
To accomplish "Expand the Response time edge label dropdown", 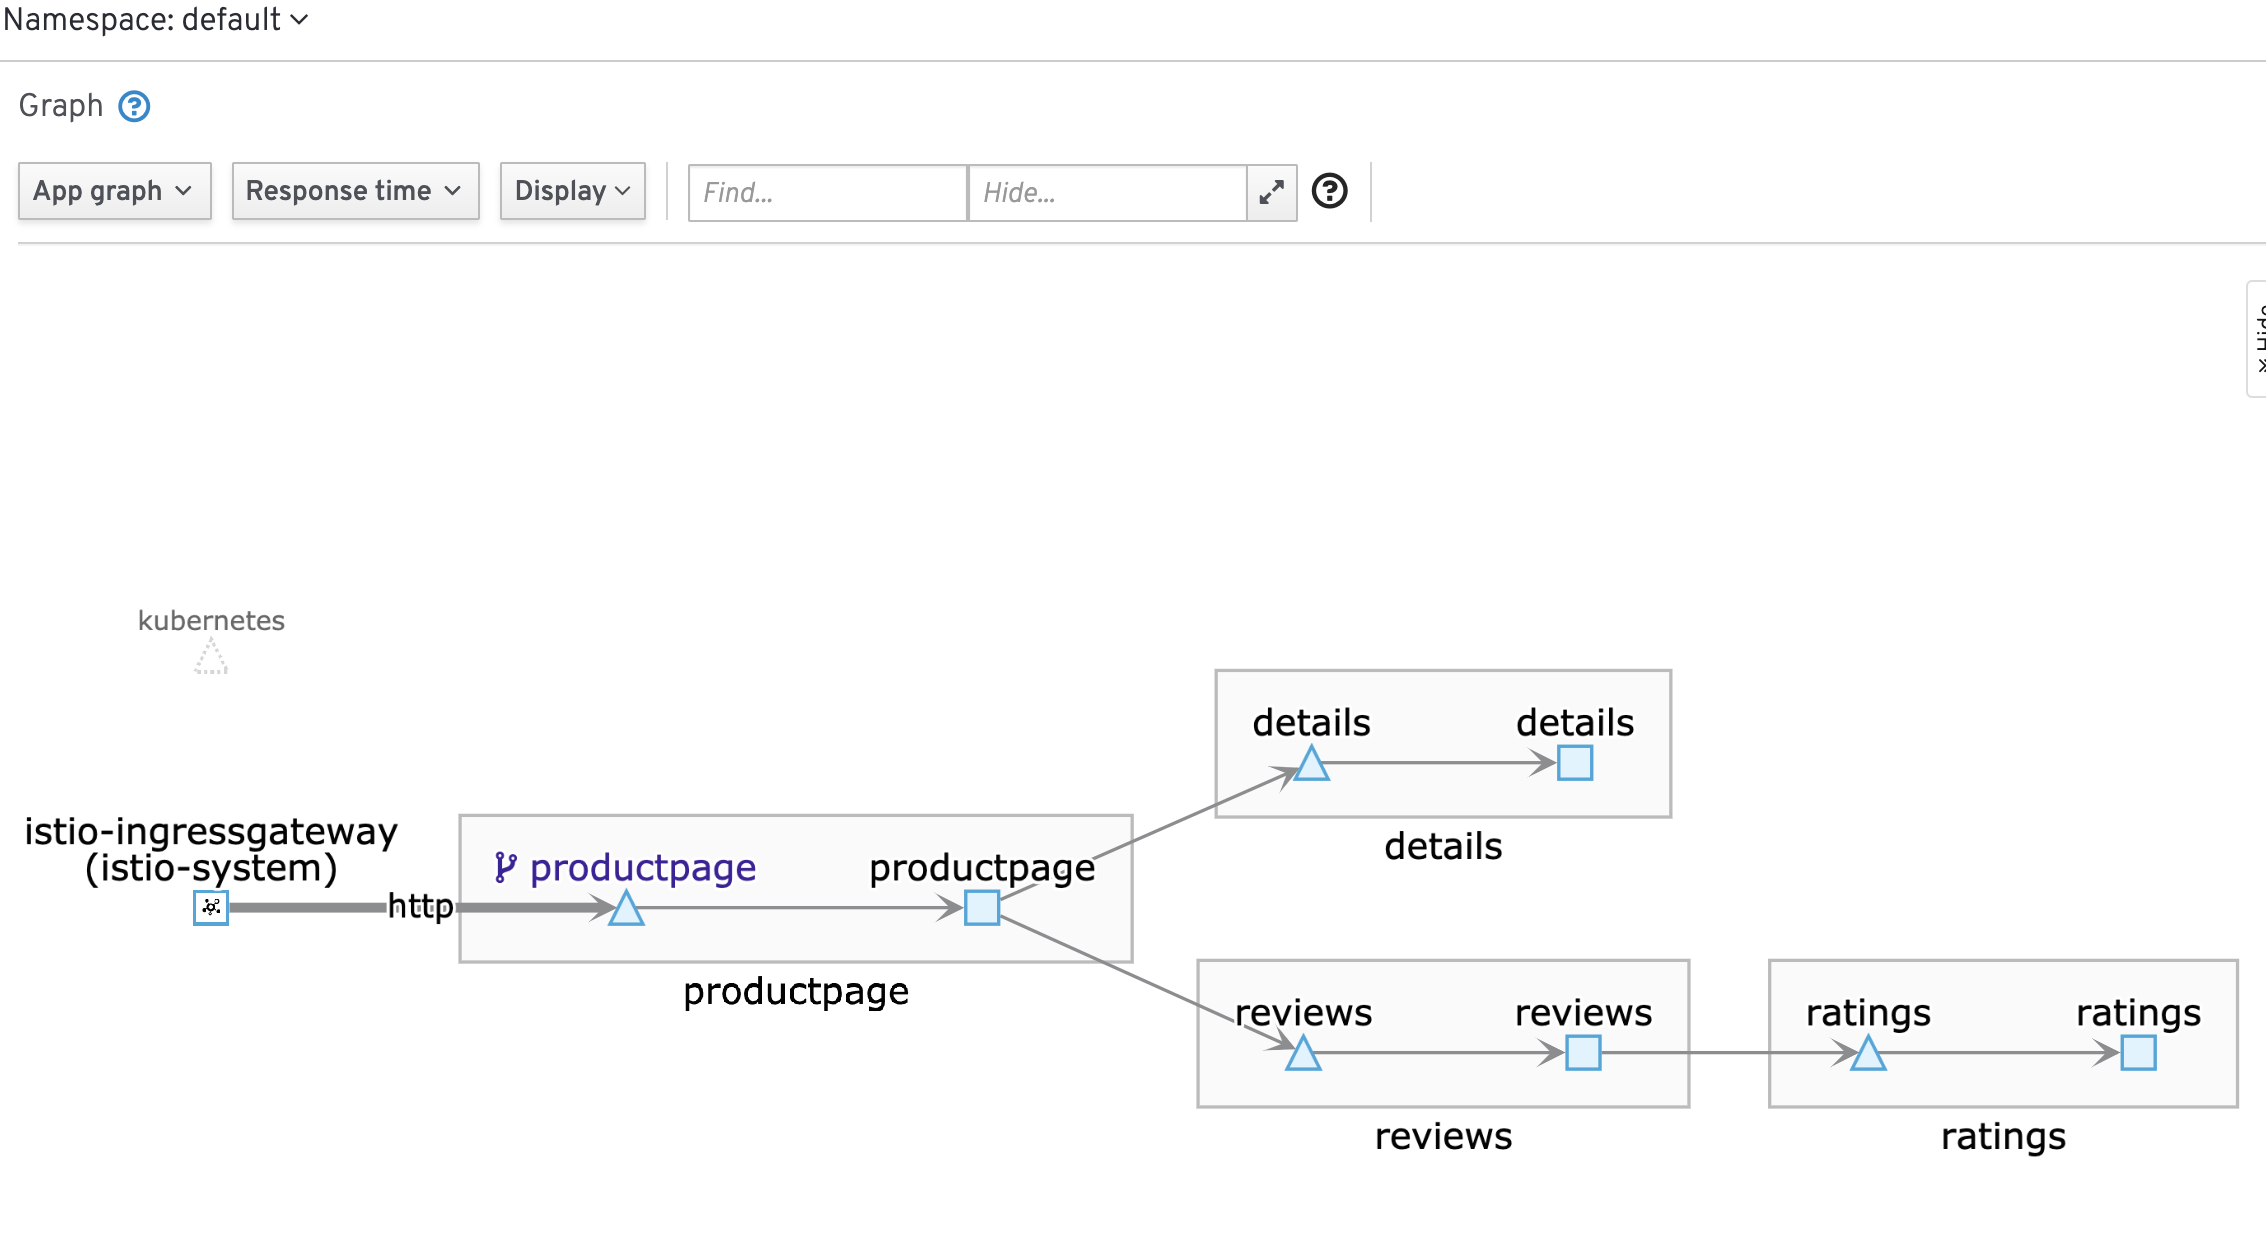I will [355, 191].
